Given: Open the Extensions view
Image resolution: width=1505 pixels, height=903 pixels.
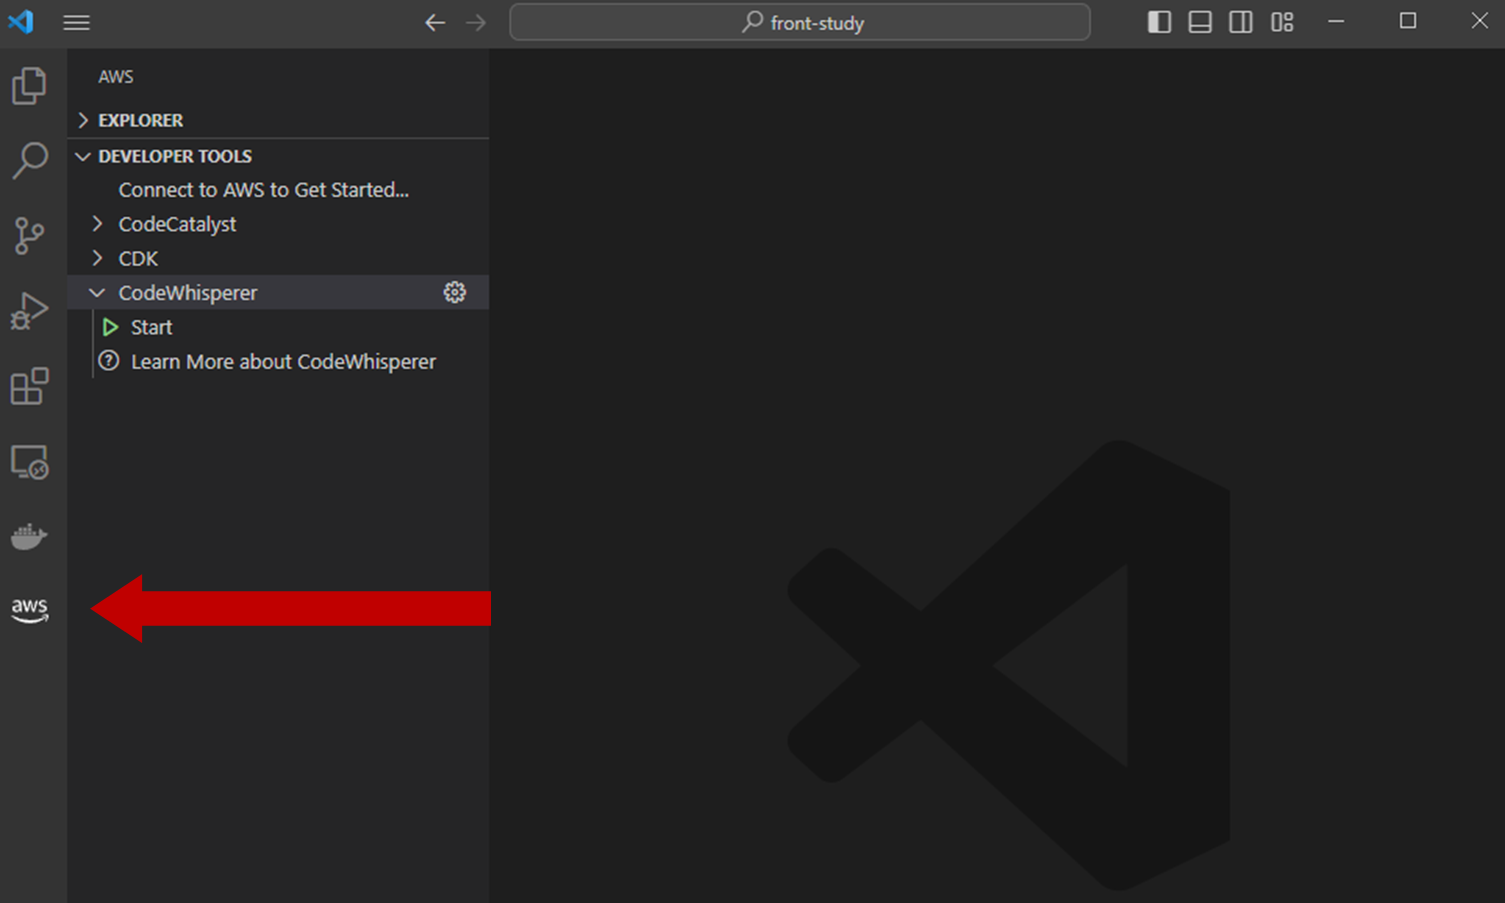Looking at the screenshot, I should 29,386.
